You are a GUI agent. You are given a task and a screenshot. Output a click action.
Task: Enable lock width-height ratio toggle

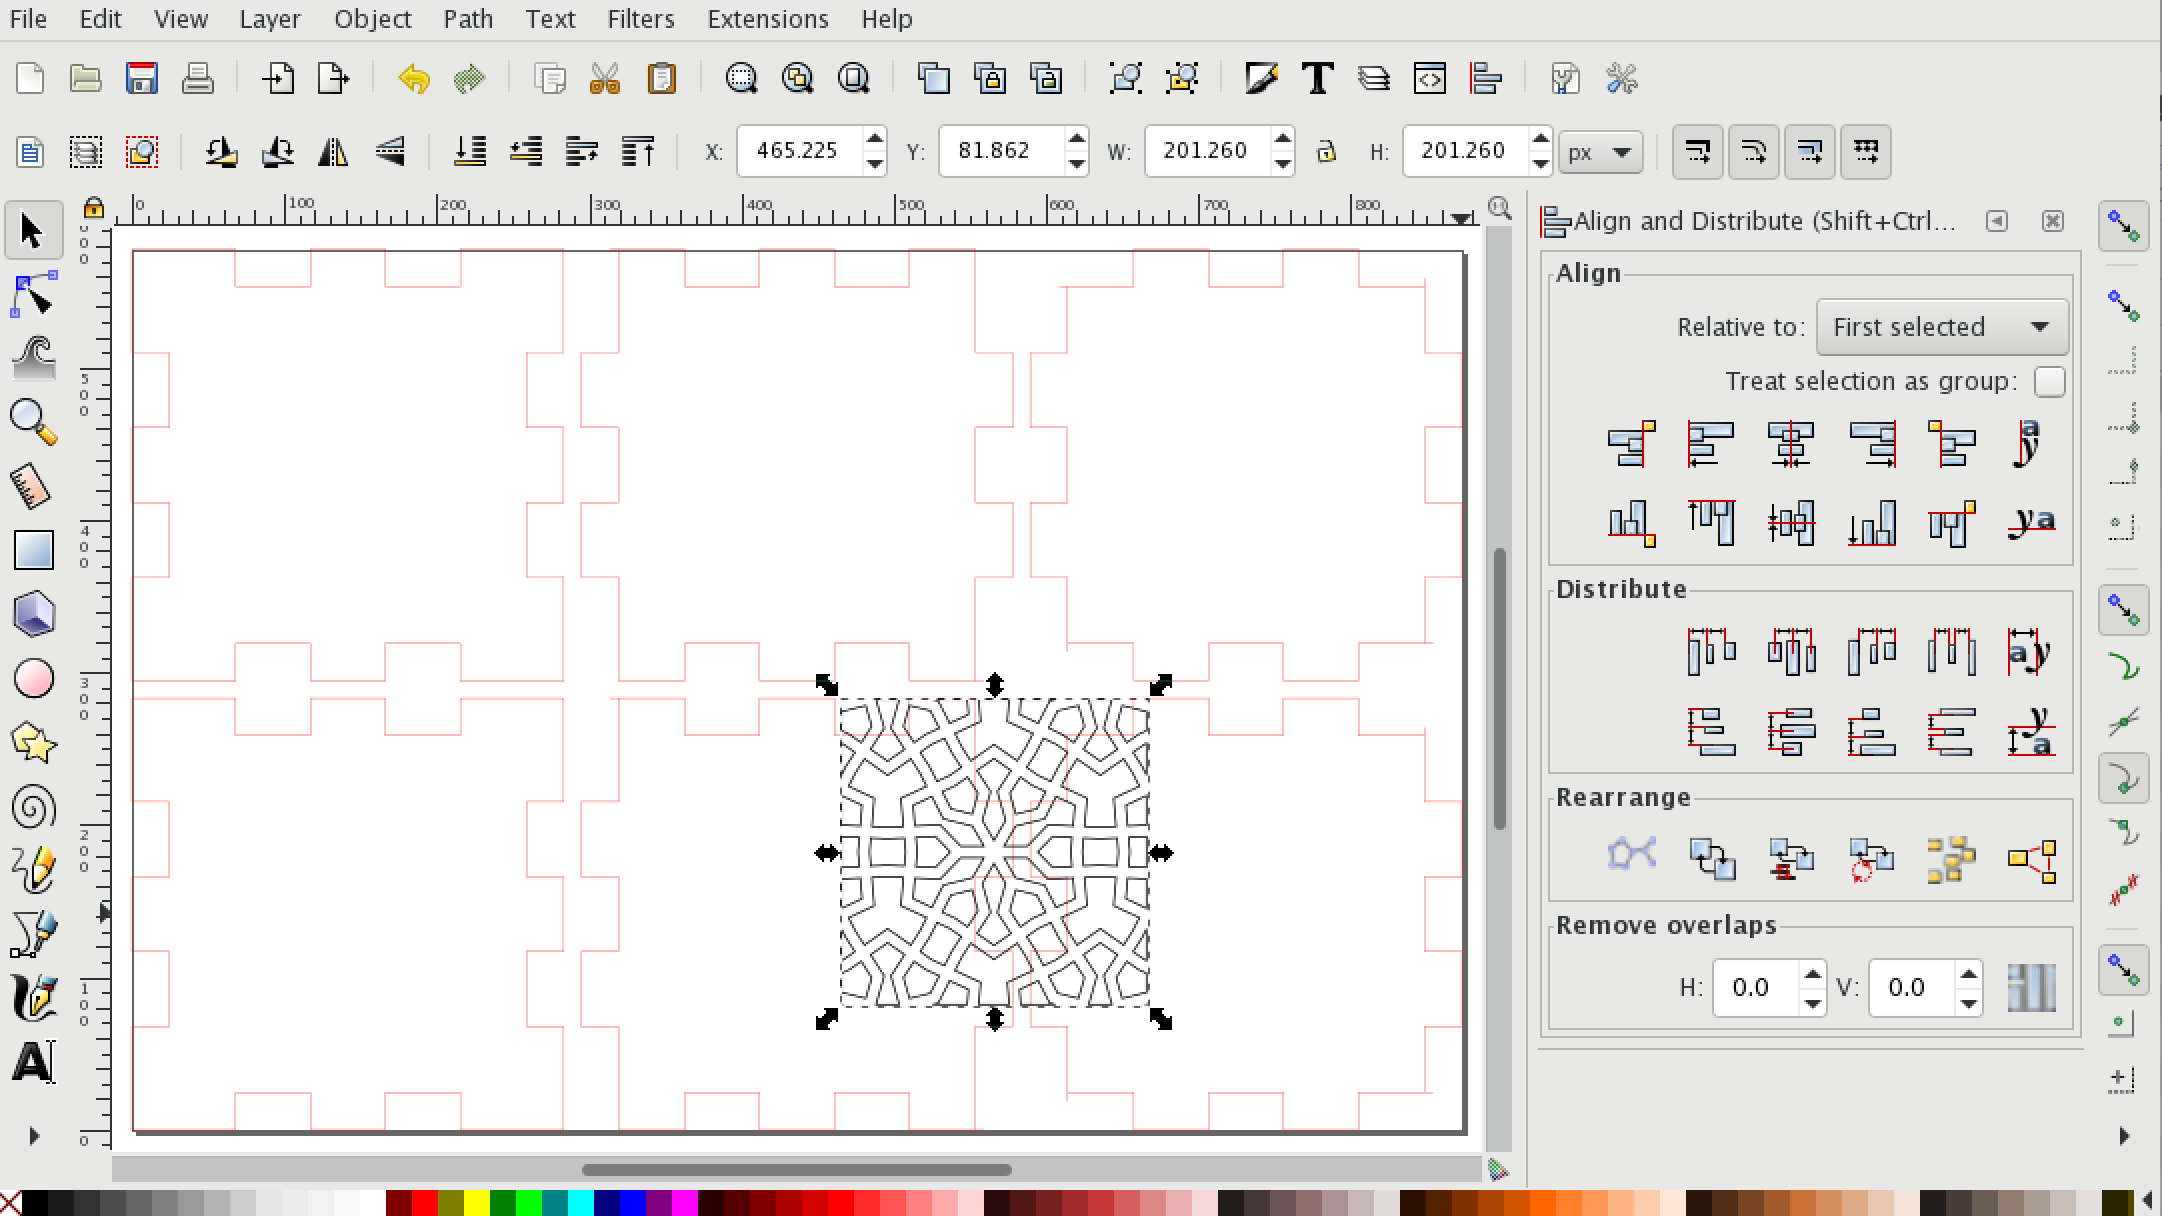(1326, 150)
